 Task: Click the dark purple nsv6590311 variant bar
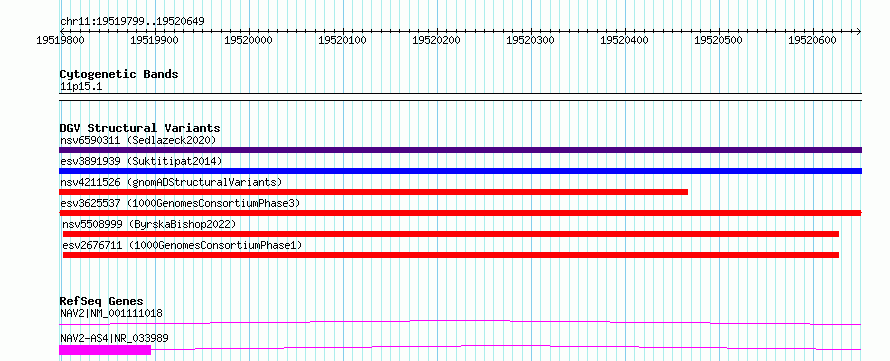[x=460, y=150]
